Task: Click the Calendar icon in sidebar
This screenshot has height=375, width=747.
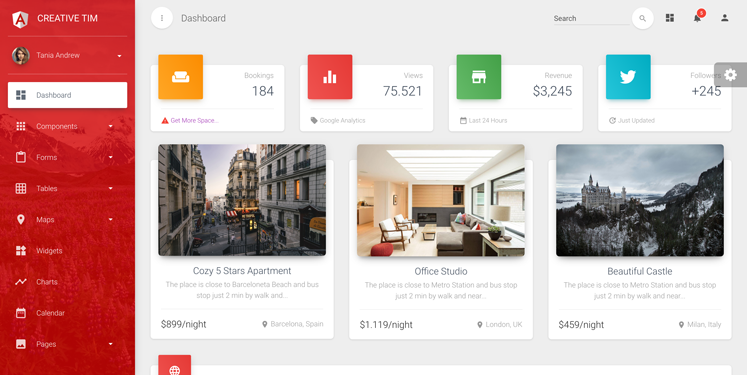Action: click(20, 313)
